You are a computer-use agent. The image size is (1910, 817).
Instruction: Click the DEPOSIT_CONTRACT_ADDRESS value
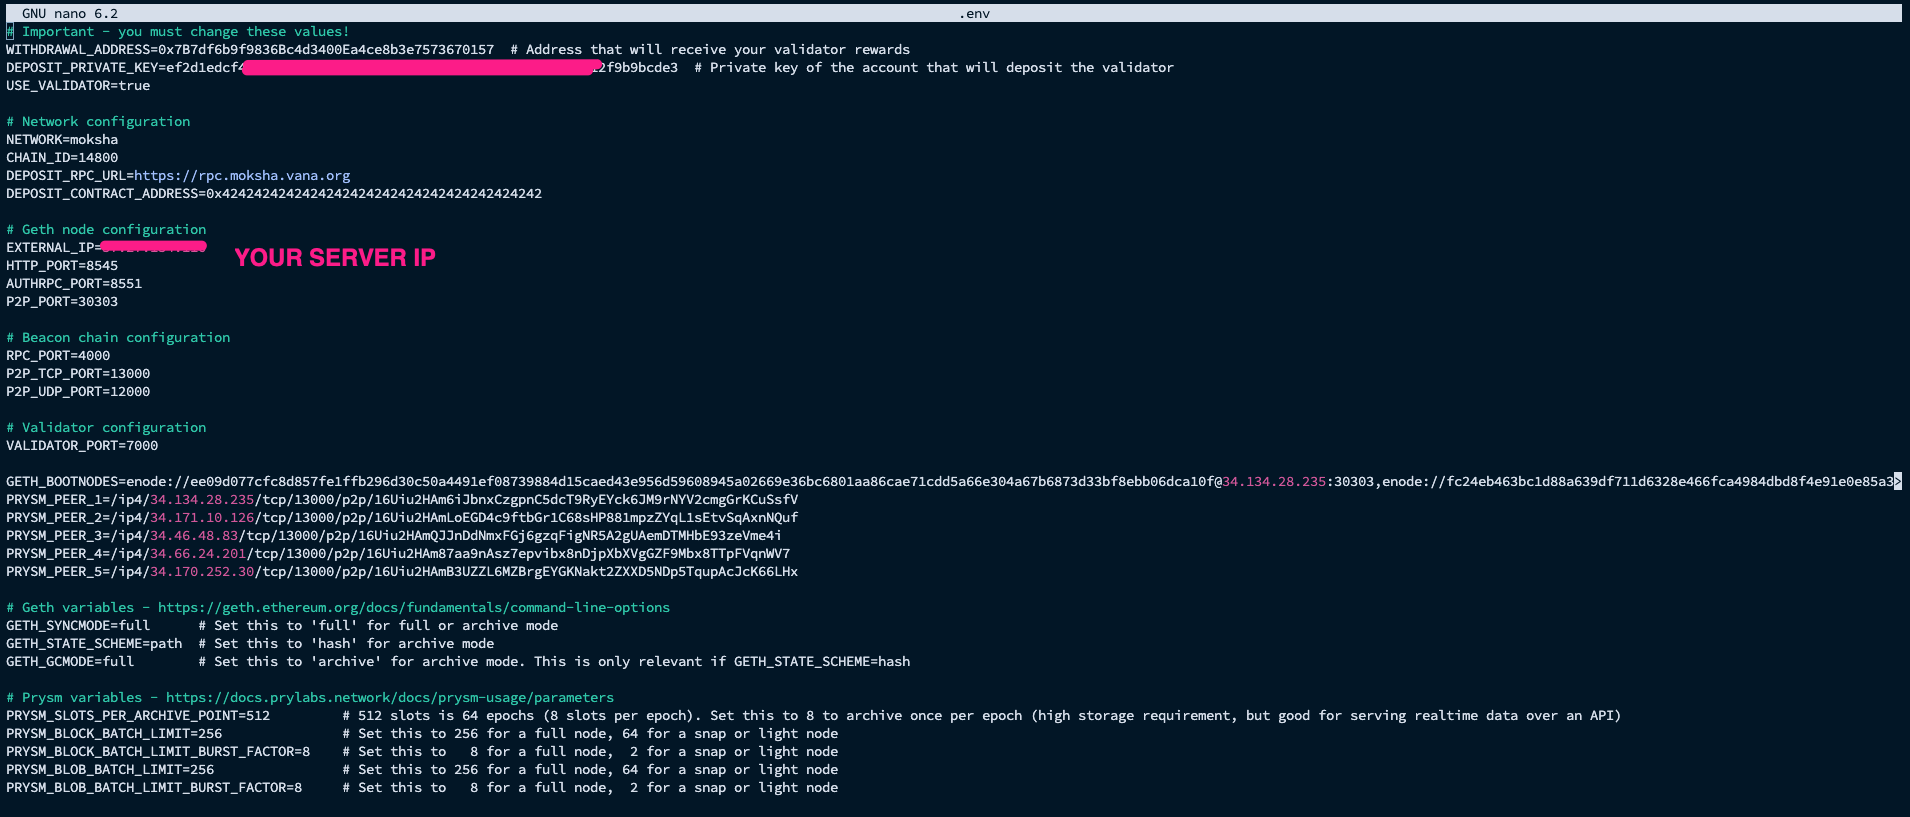click(373, 194)
